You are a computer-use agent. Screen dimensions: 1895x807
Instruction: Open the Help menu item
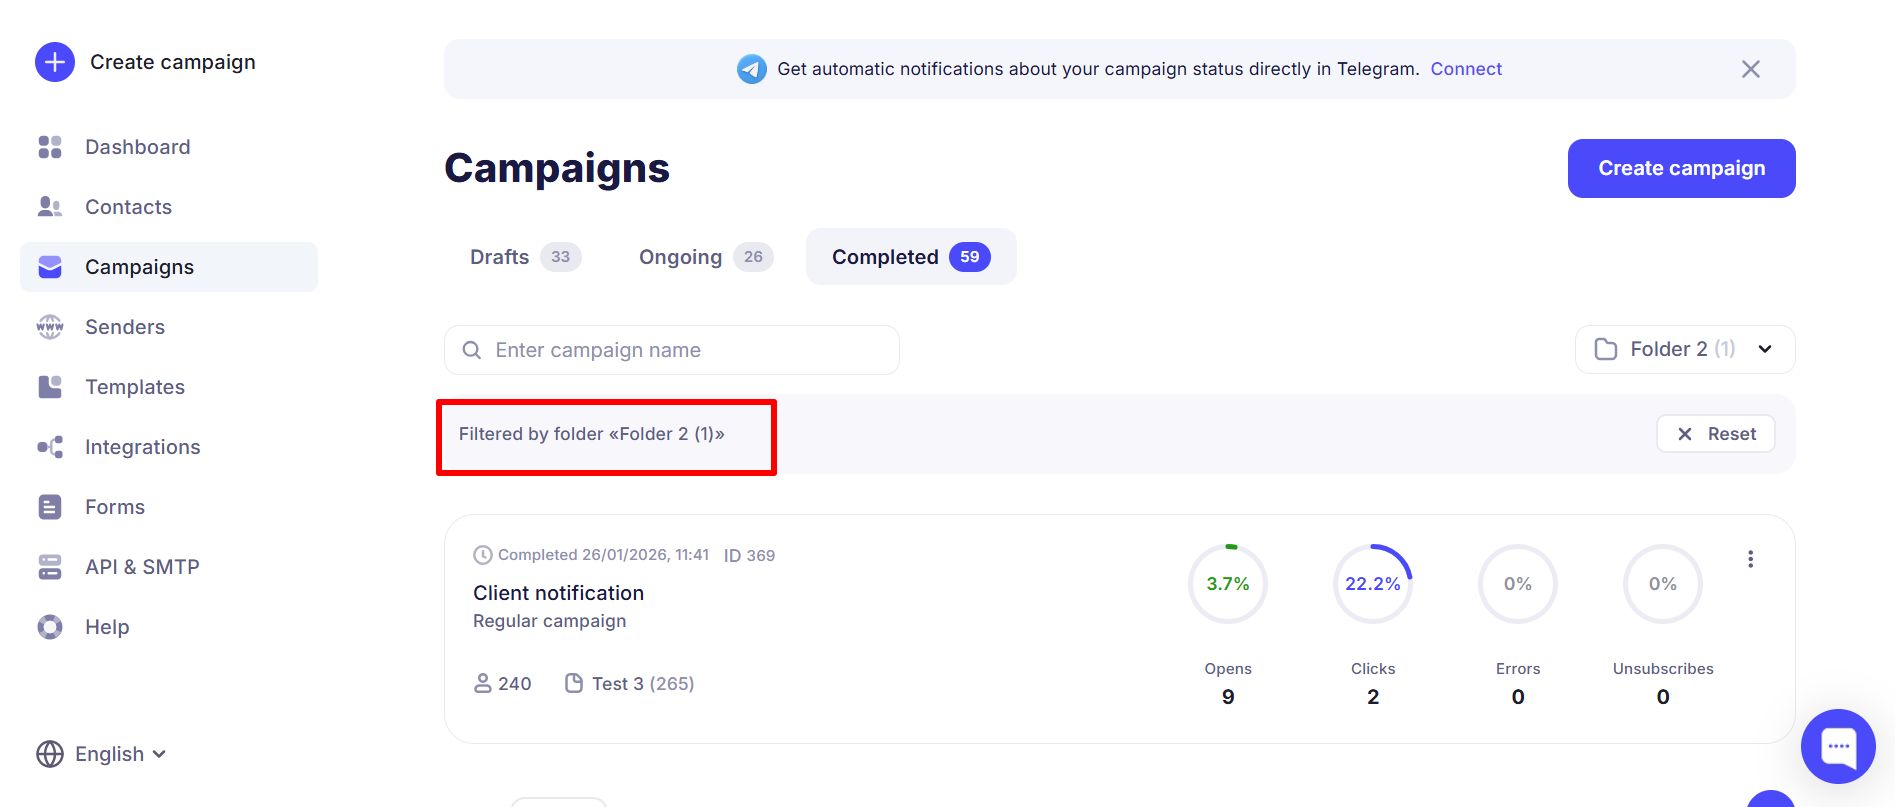[x=106, y=627]
